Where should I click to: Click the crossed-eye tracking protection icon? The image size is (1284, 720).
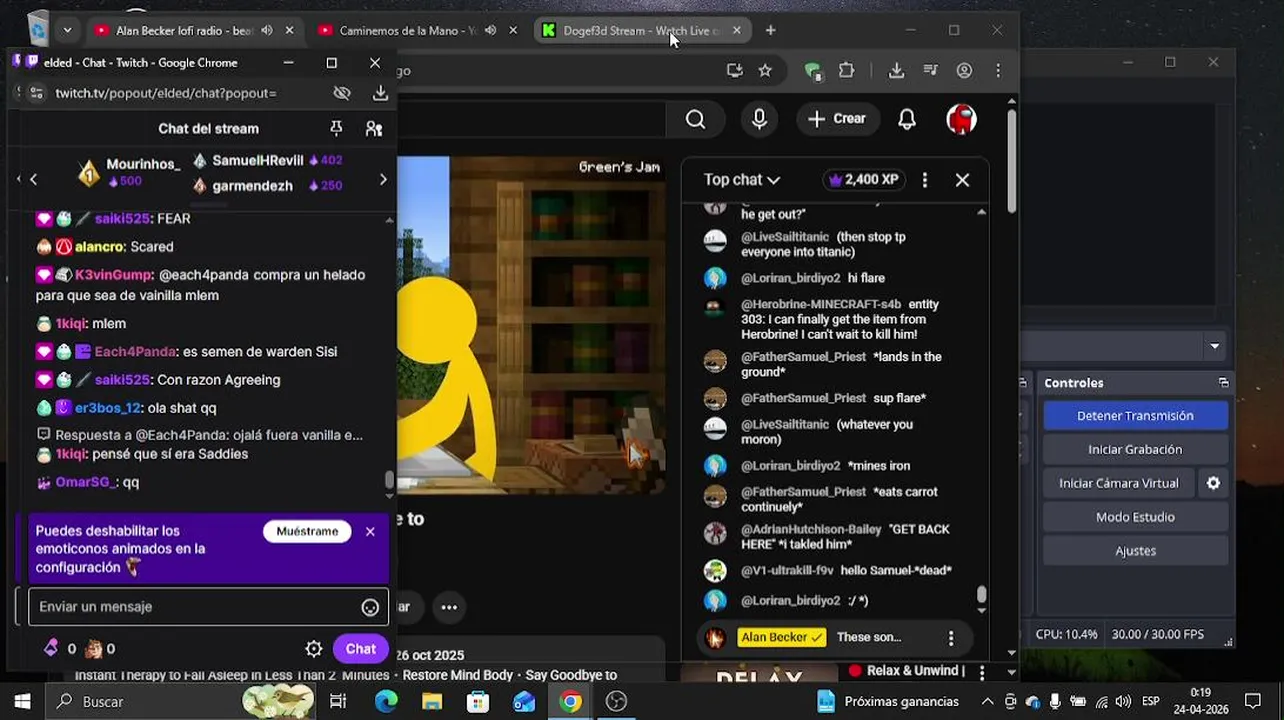(x=342, y=93)
